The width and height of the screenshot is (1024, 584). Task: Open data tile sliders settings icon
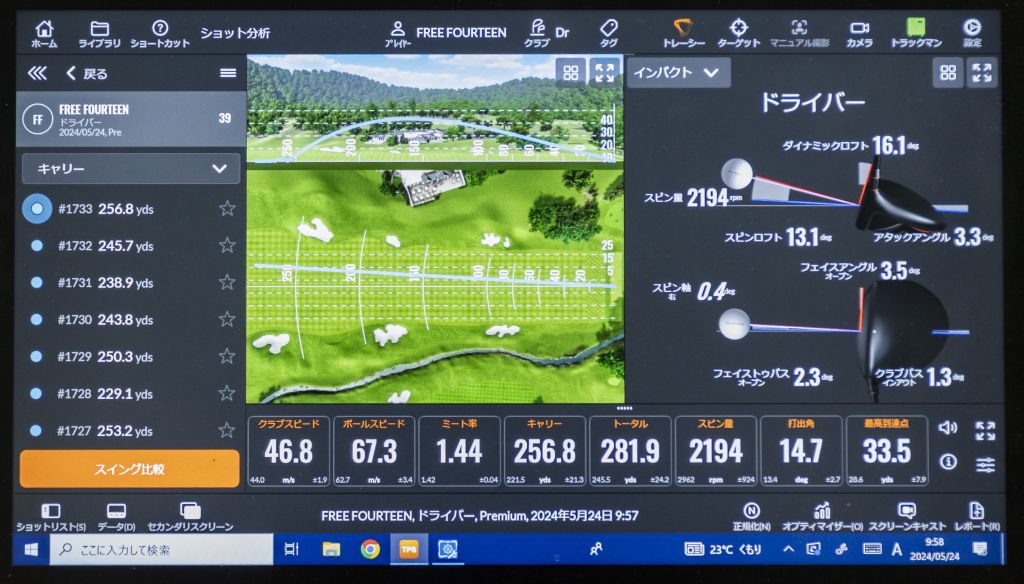[985, 464]
